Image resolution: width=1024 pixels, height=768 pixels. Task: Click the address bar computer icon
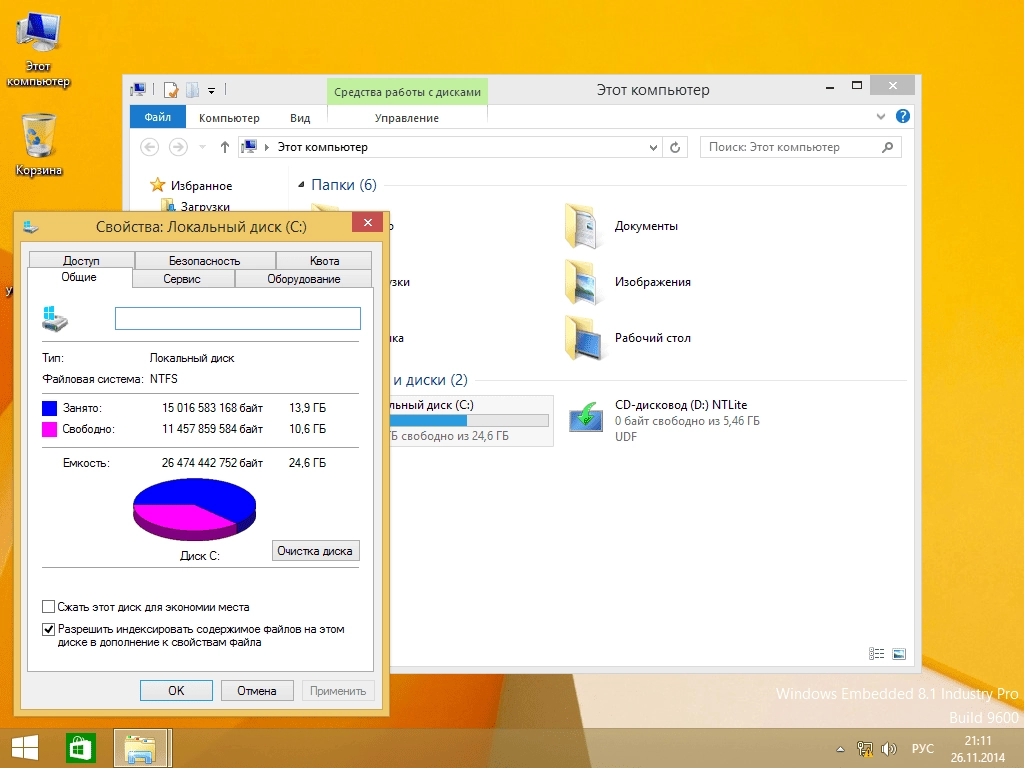[x=249, y=147]
